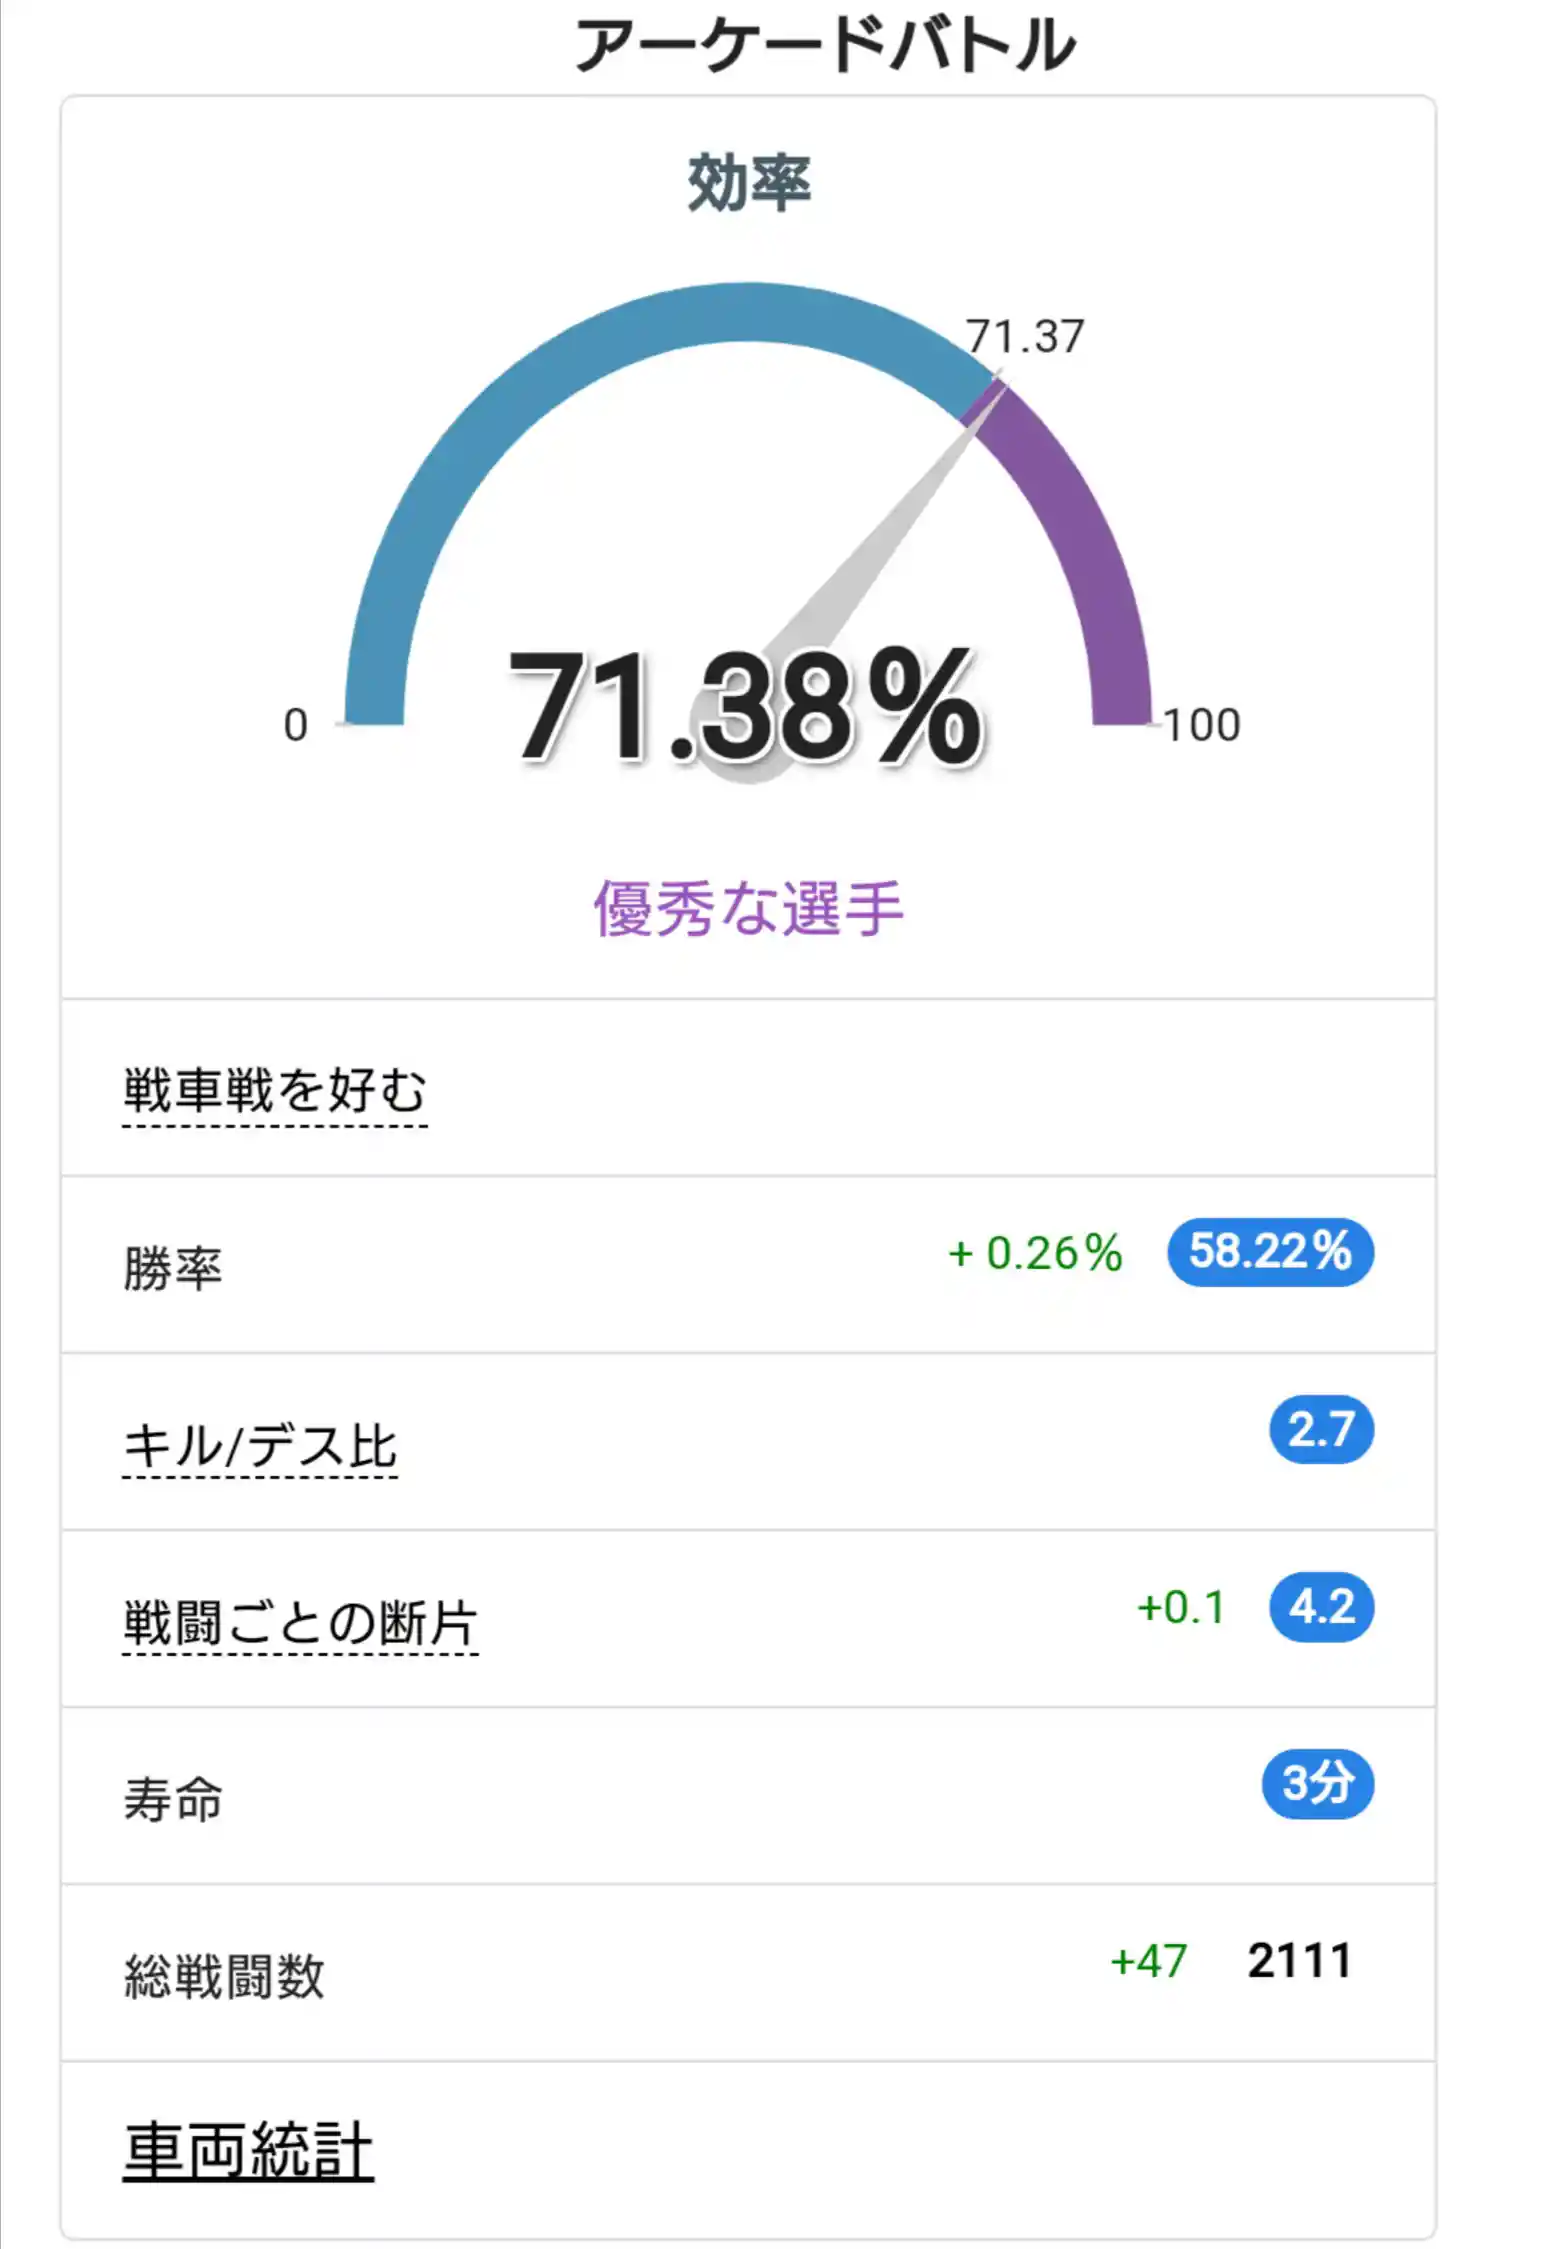1558x2249 pixels.
Task: Click the 3分 lifespan badge
Action: tap(1317, 1784)
